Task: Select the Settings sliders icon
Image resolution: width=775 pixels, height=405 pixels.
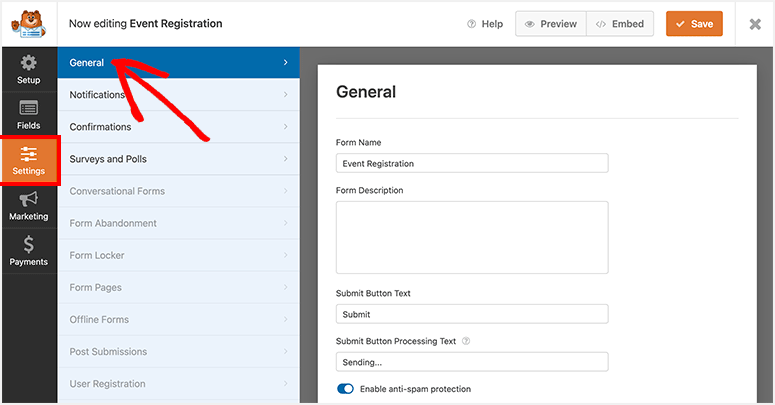Action: tap(29, 154)
